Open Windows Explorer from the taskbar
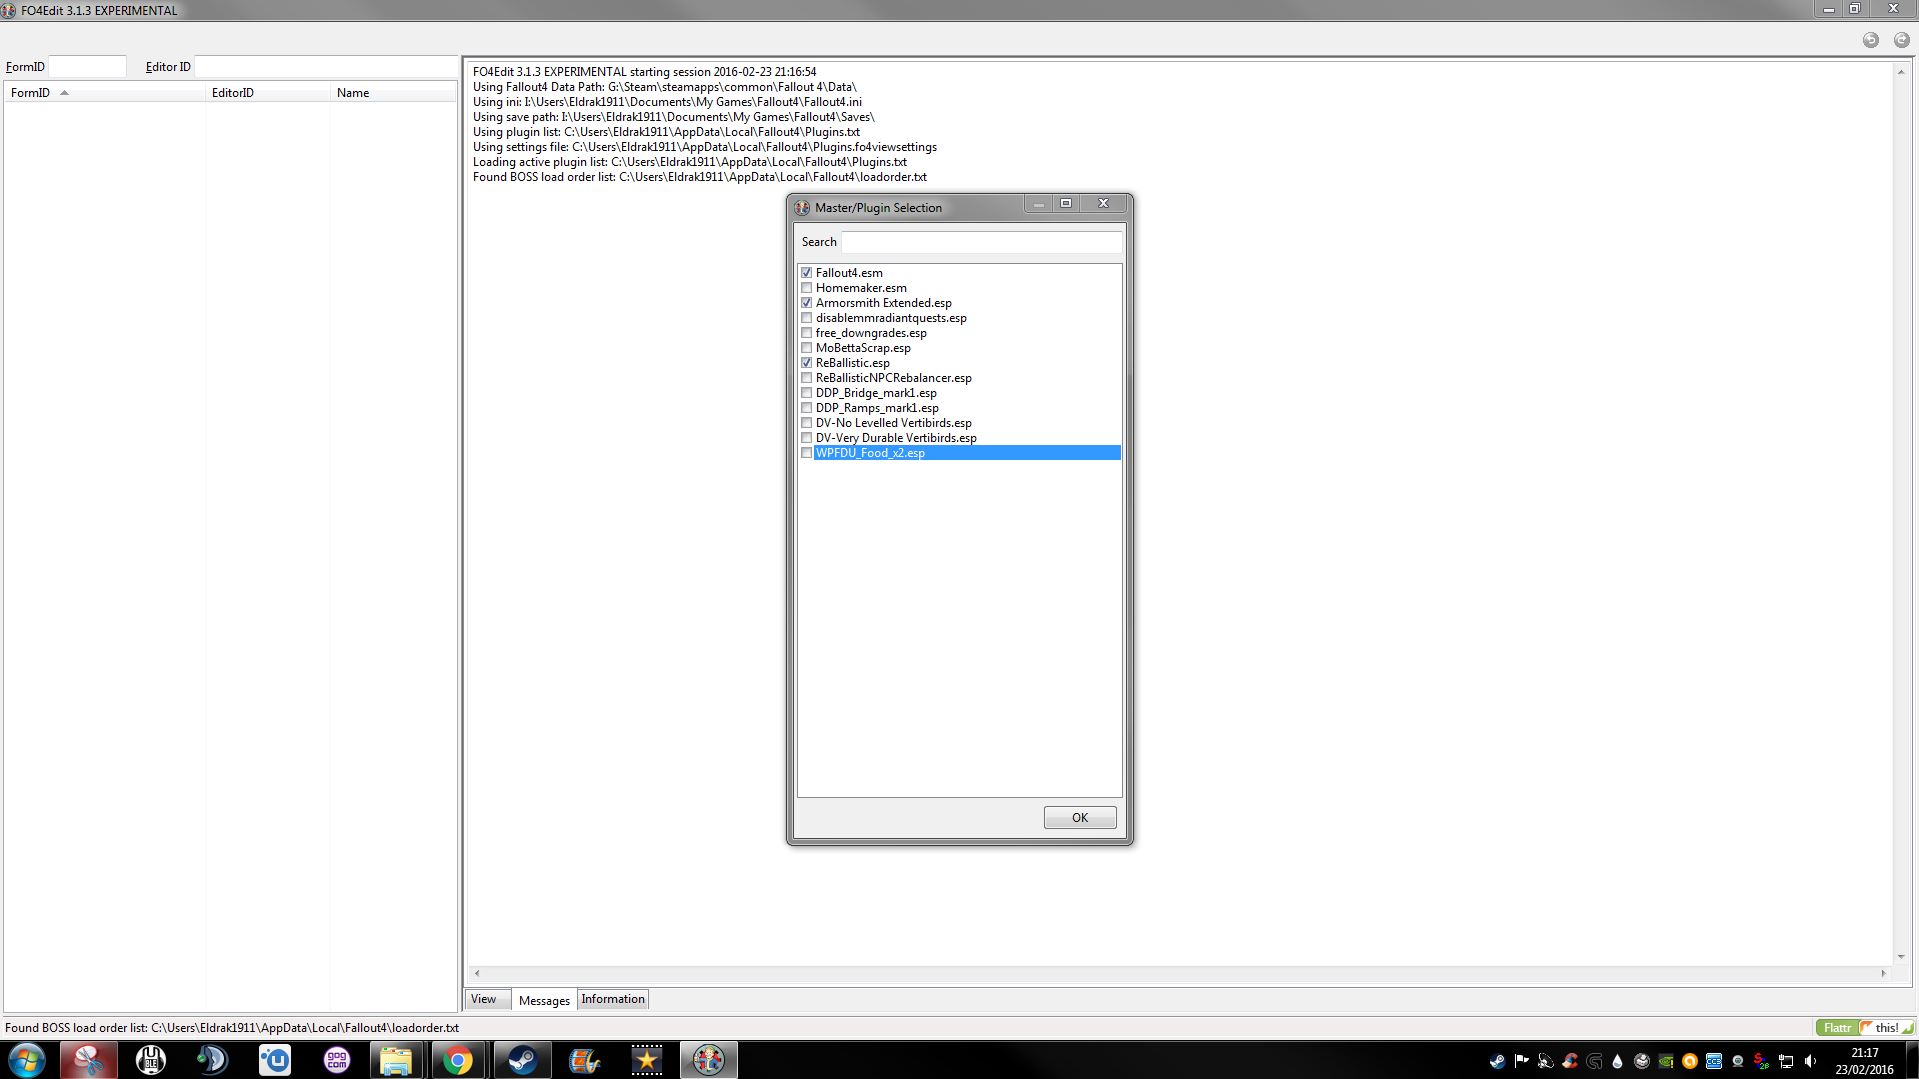 pyautogui.click(x=396, y=1060)
